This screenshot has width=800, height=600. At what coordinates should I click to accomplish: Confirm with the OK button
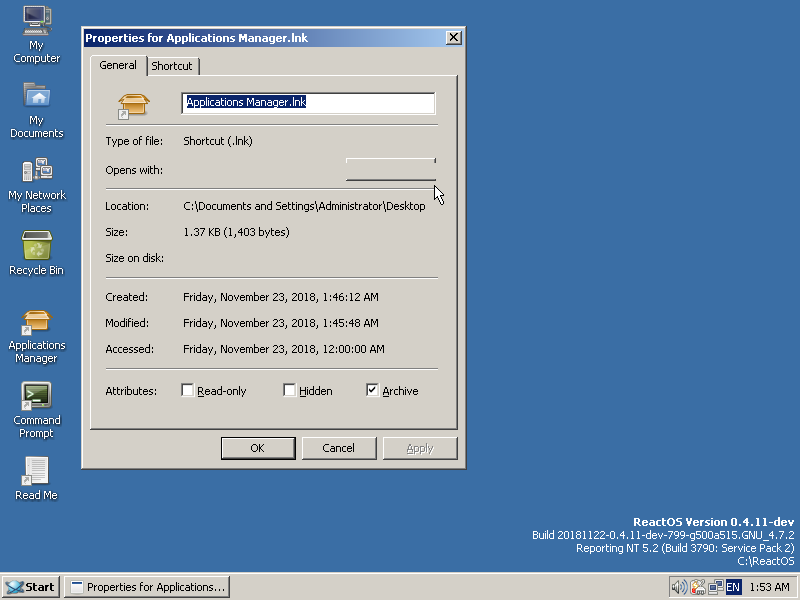pos(258,448)
